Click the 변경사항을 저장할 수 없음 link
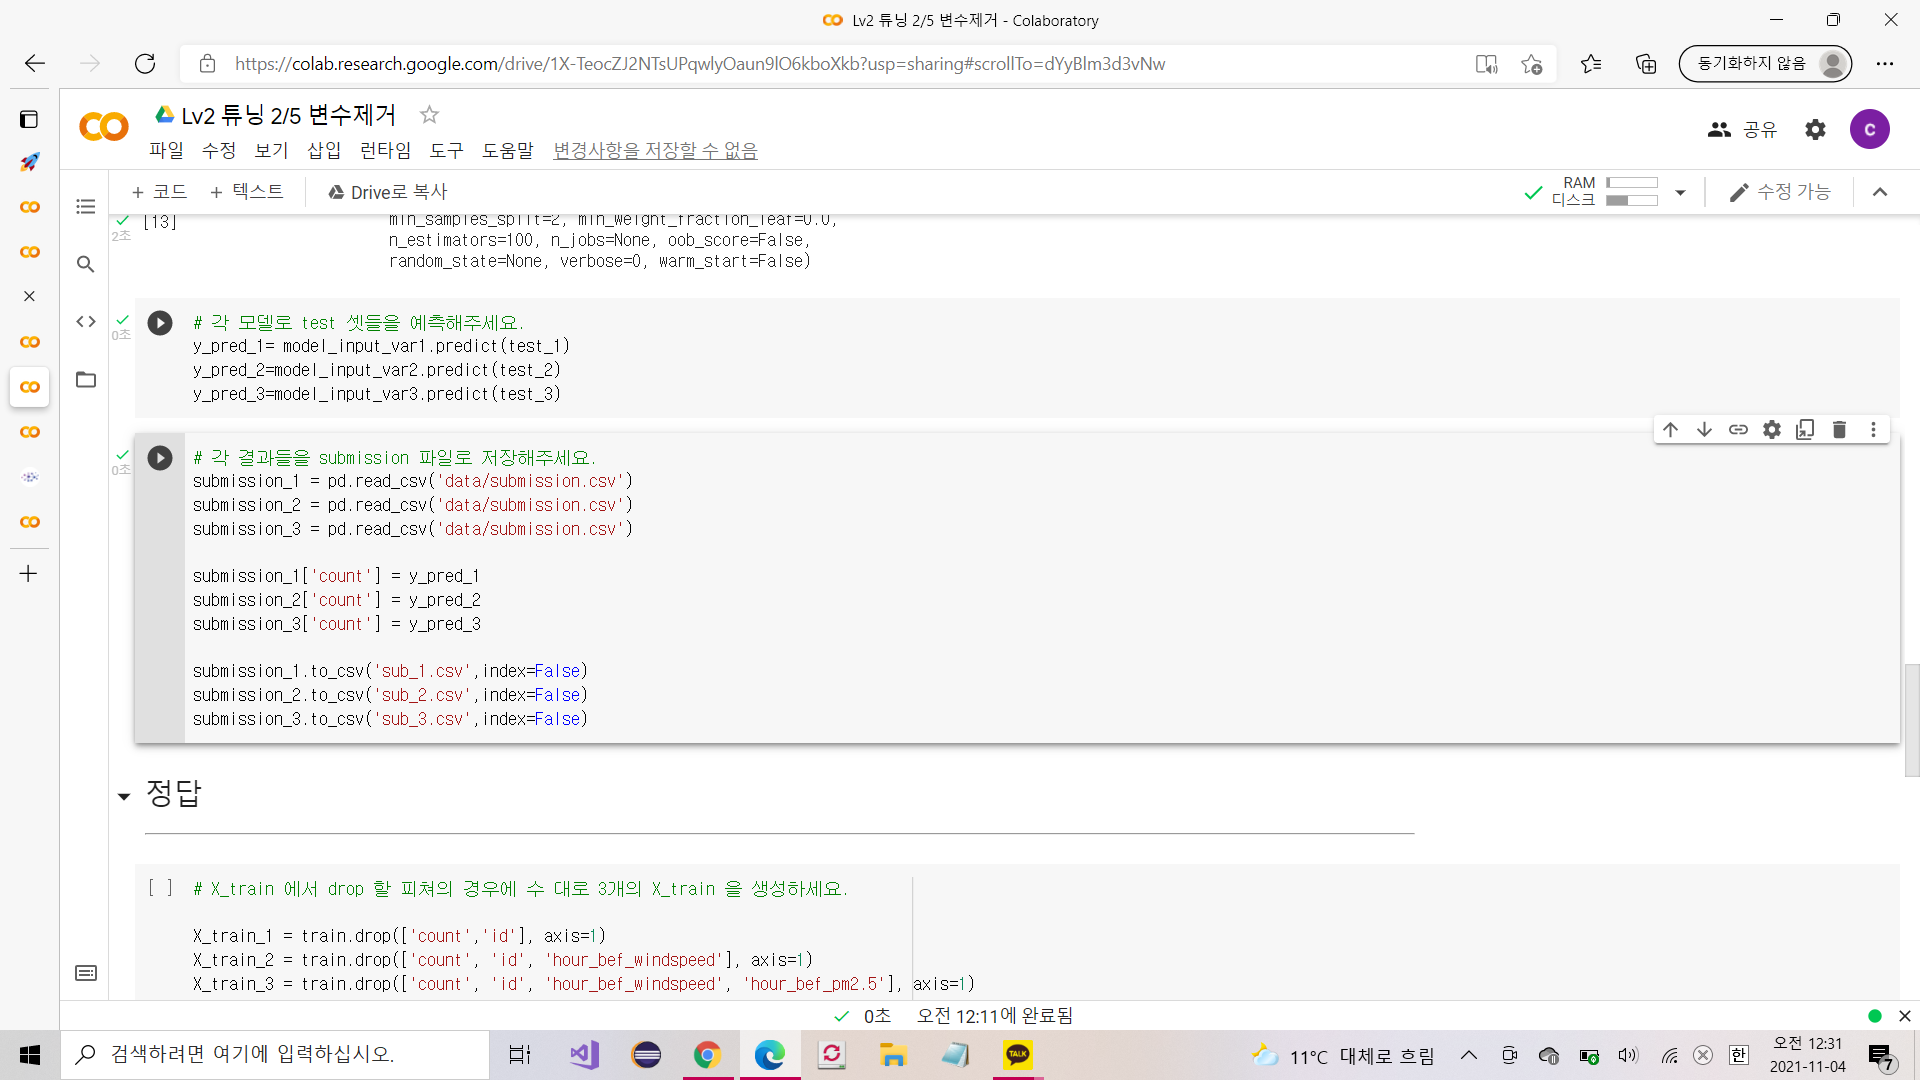The image size is (1920, 1080). 655,151
